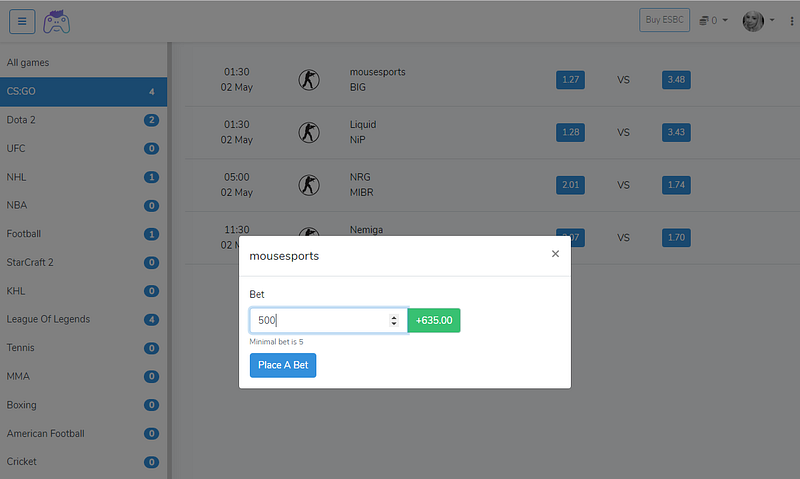The width and height of the screenshot is (800, 479).
Task: Select the 1.74 odds for MIBR
Action: tap(676, 185)
